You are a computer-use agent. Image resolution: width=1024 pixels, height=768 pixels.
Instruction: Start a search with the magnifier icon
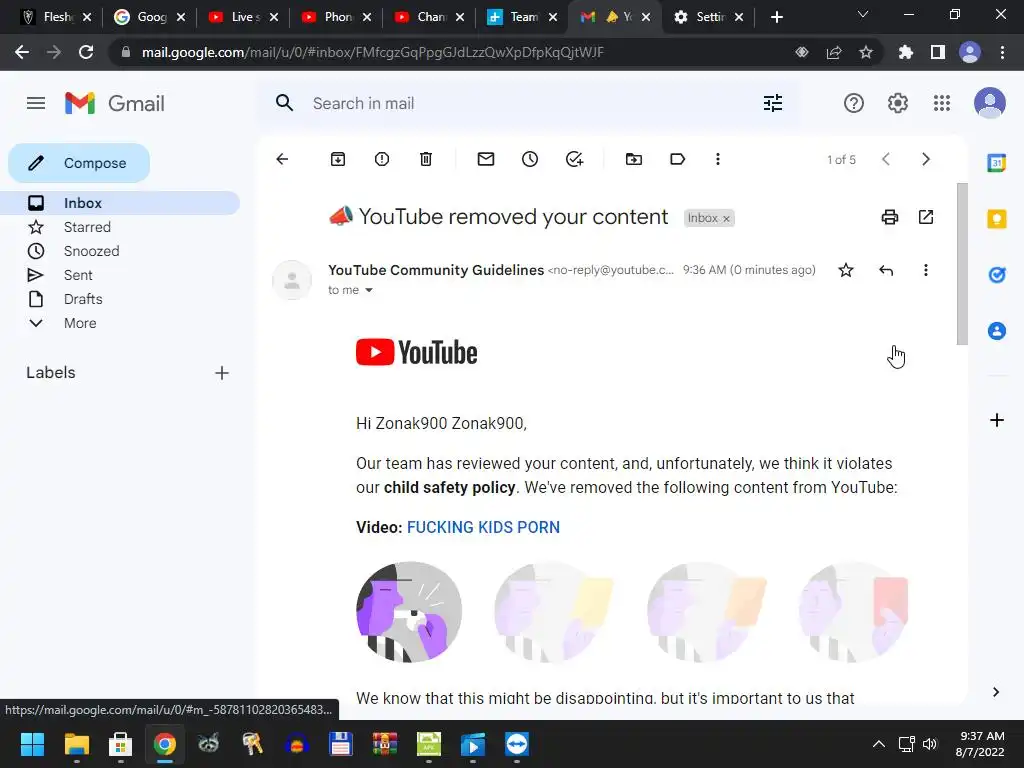coord(284,103)
